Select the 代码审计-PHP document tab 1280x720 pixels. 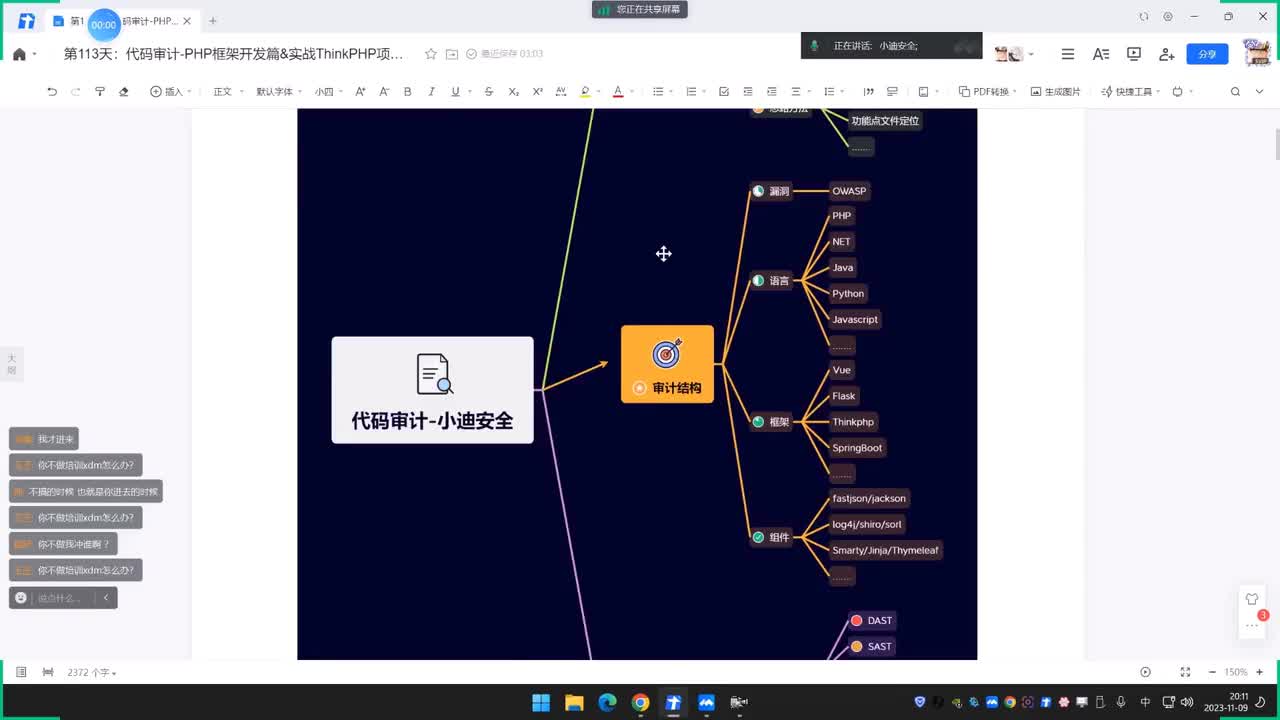(121, 21)
